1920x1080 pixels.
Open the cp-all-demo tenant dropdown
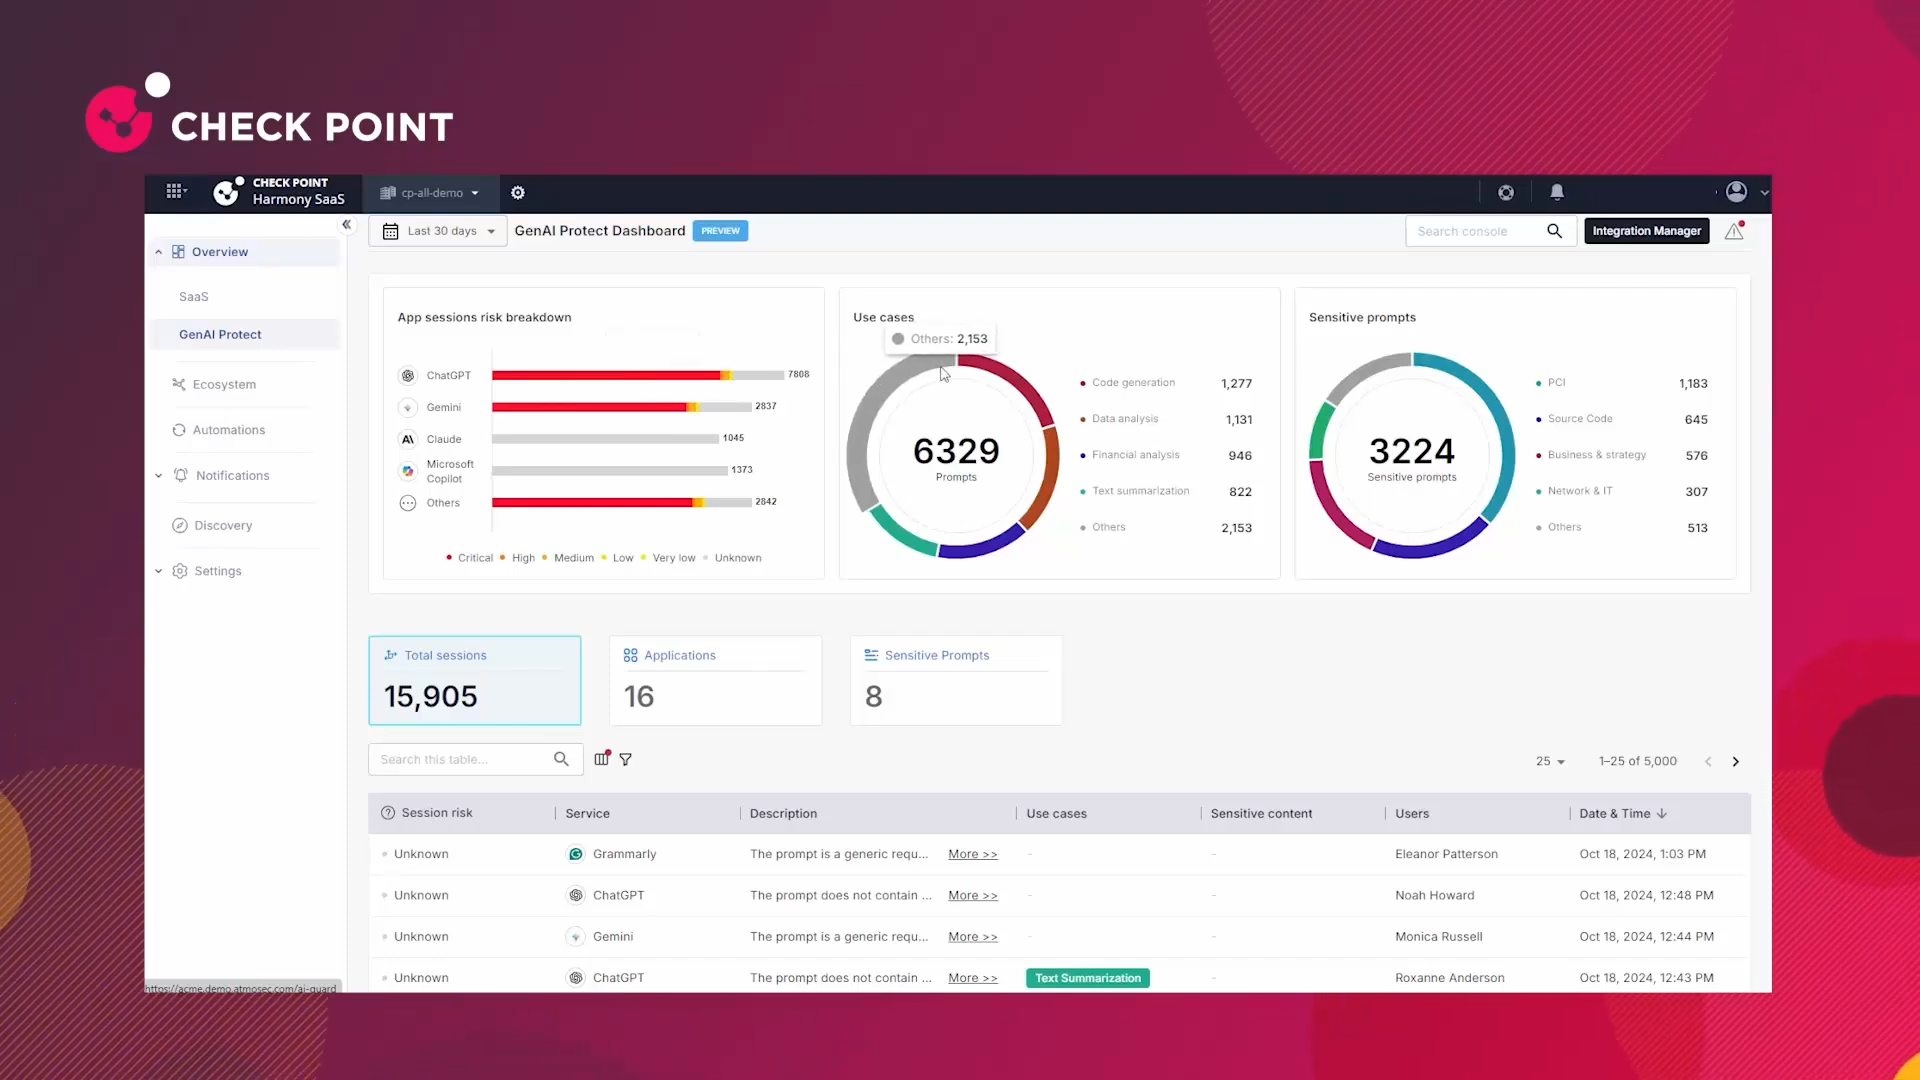point(430,193)
